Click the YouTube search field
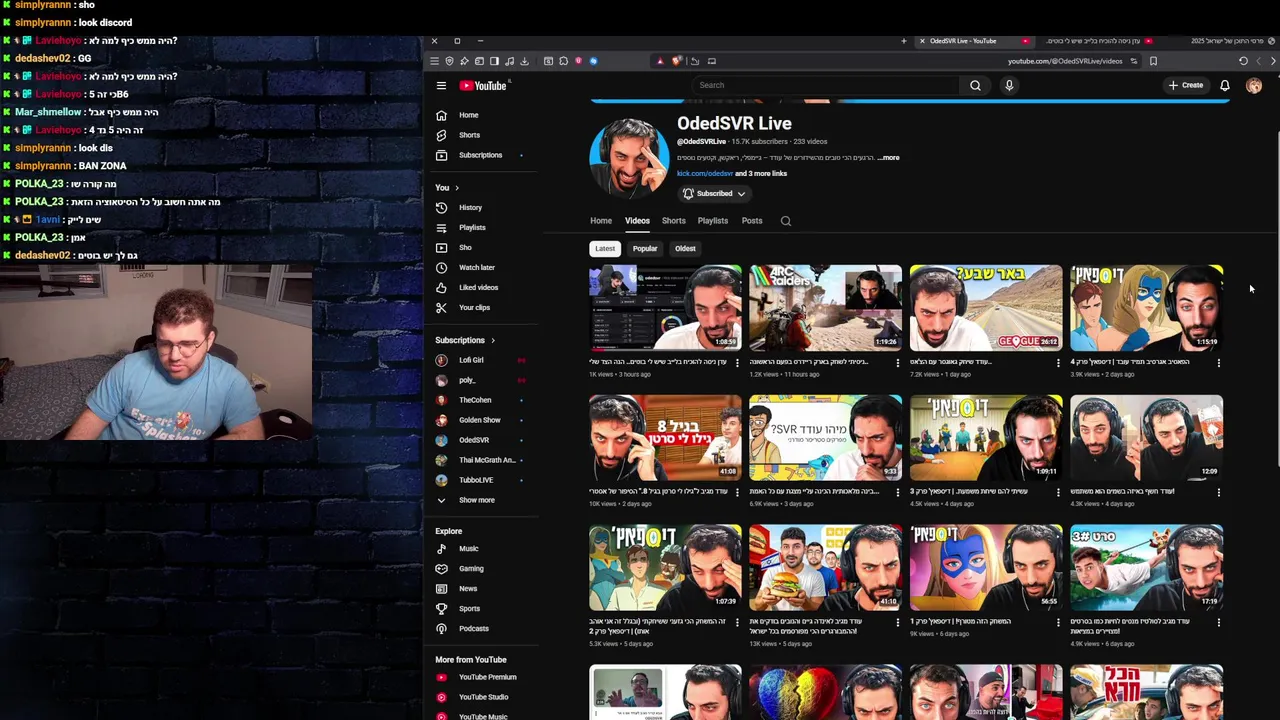The image size is (1280, 720). 825,85
